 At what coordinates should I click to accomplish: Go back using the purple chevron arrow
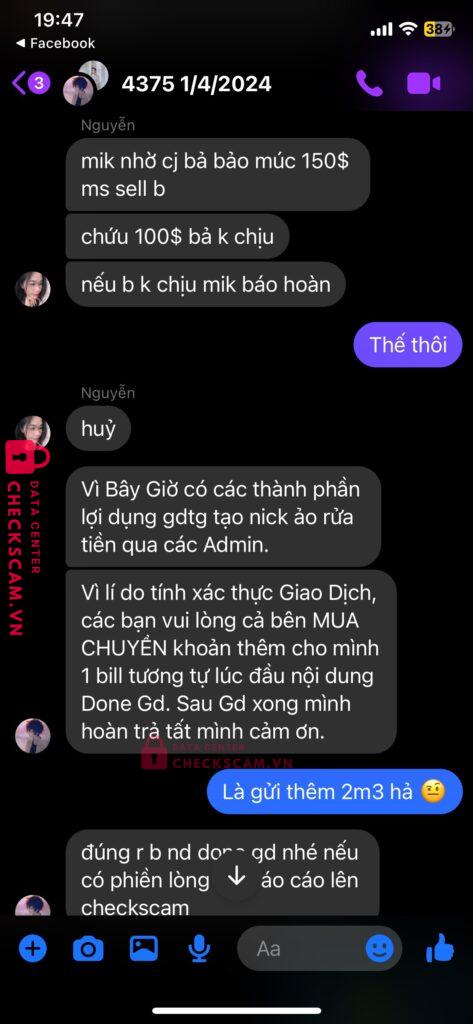[x=19, y=83]
